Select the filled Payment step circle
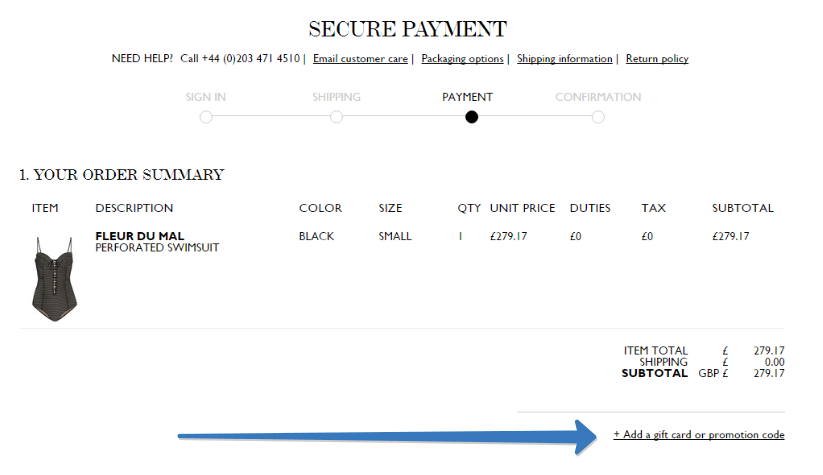 coord(472,117)
